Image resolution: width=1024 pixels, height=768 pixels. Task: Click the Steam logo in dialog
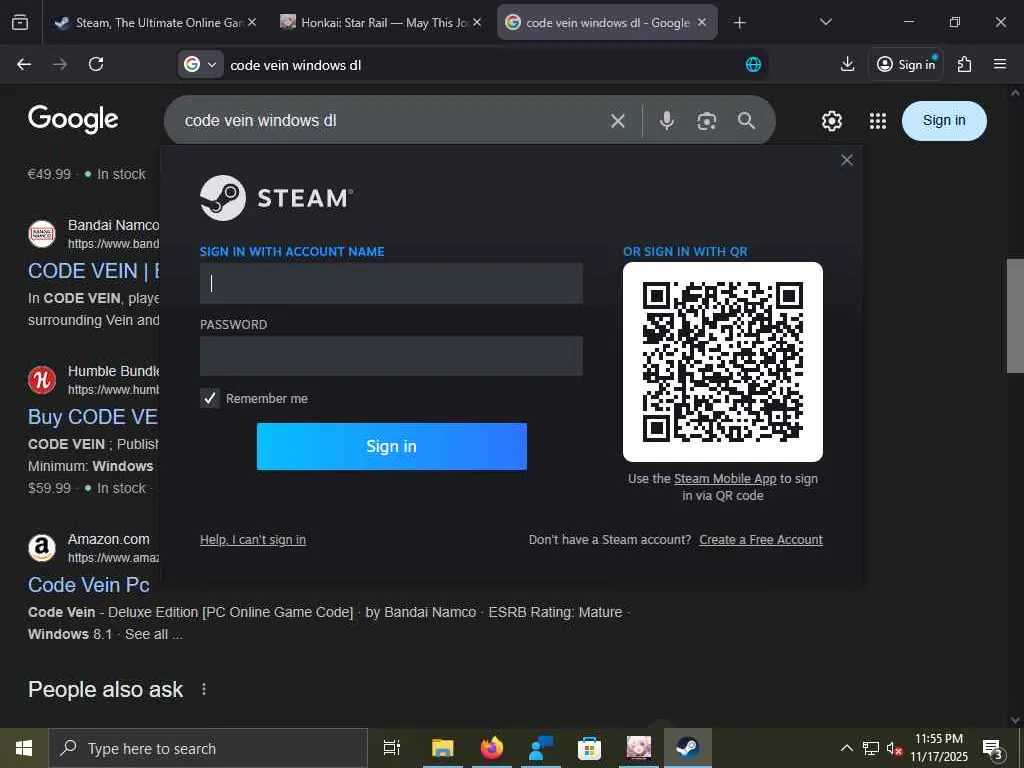point(276,198)
